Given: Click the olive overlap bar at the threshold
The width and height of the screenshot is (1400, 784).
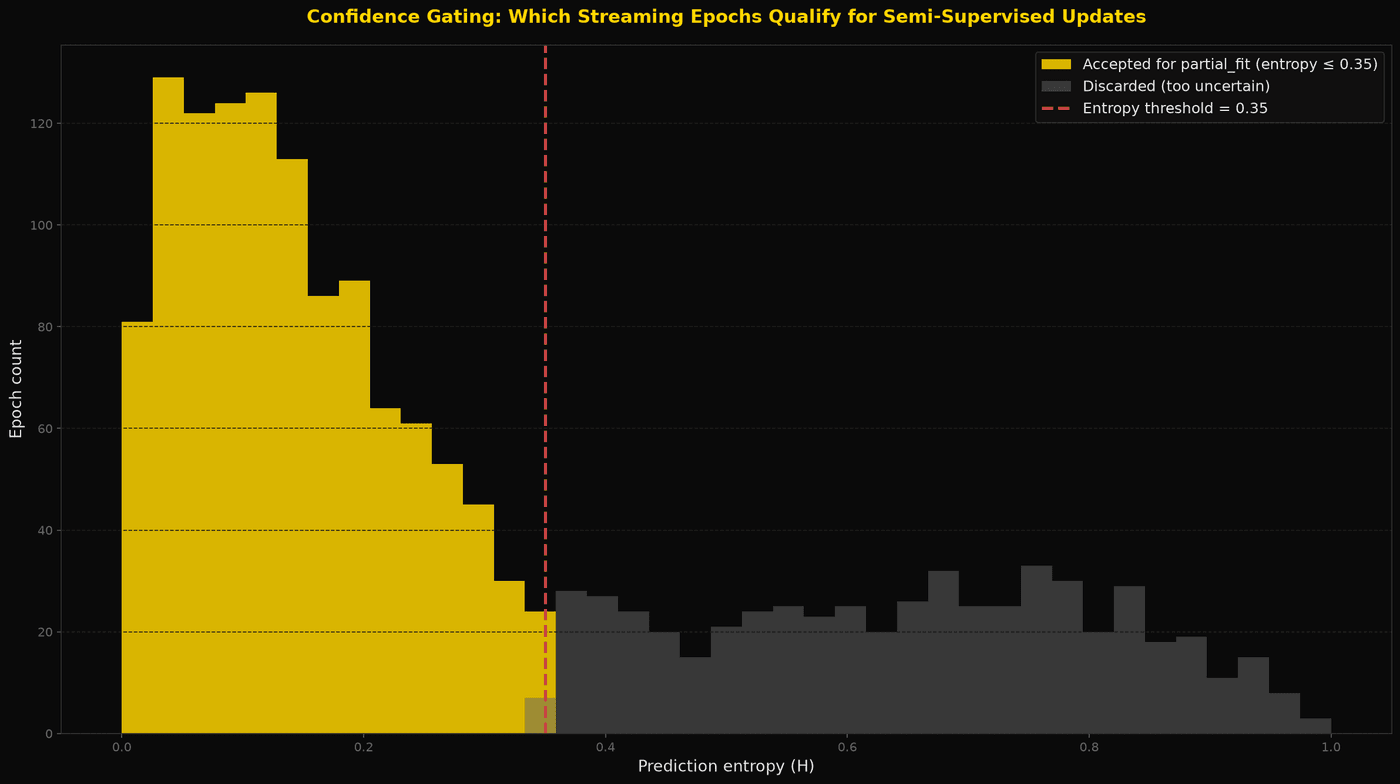Looking at the screenshot, I should pos(540,715).
